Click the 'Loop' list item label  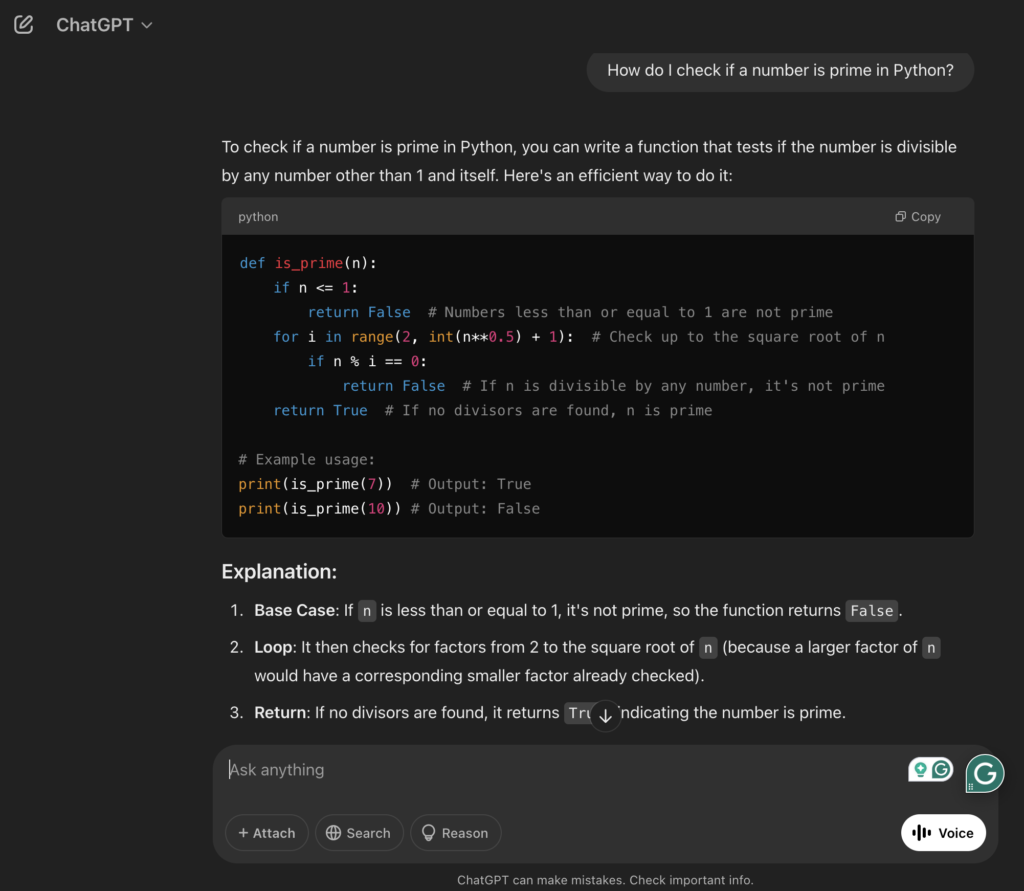pos(273,647)
